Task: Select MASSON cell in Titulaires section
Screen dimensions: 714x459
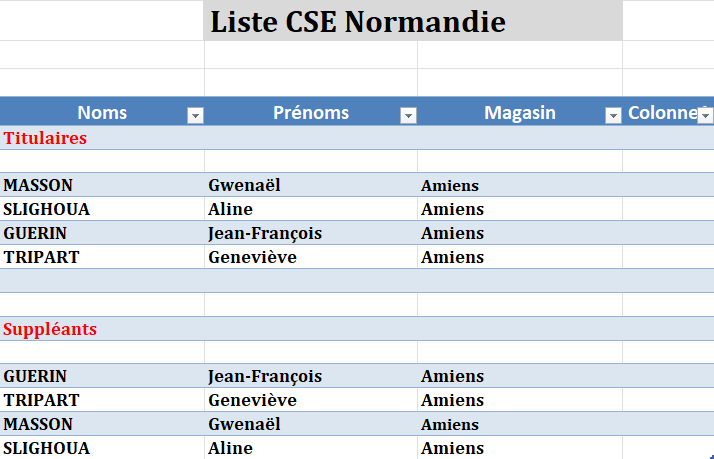Action: tap(38, 185)
